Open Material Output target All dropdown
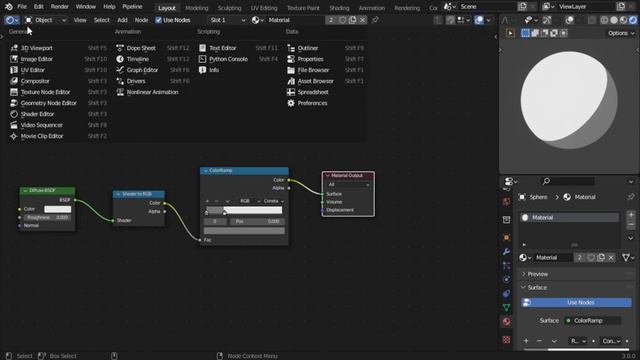This screenshot has width=640, height=360. (x=348, y=185)
